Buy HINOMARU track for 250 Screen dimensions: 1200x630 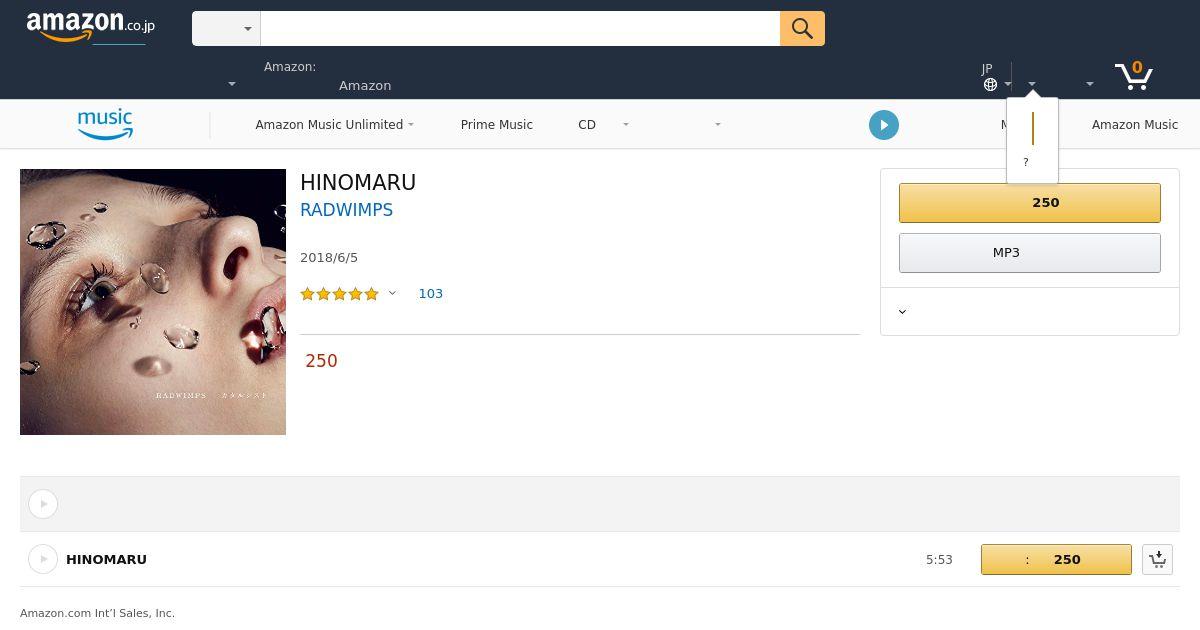[x=1056, y=559]
